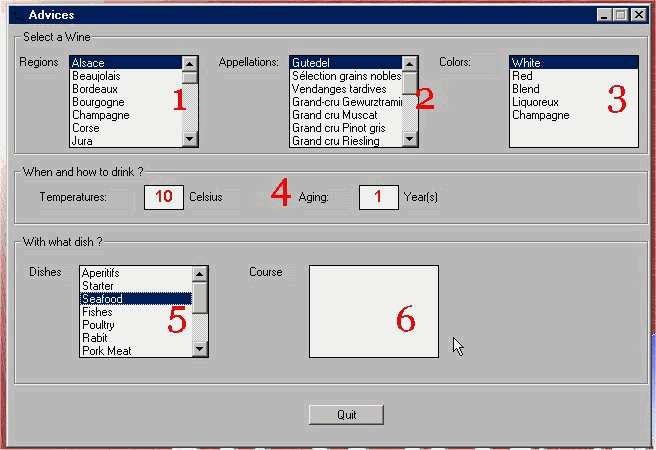Viewport: 656px width, 450px height.
Task: Select Poultry in Dishes list
Action: [98, 325]
